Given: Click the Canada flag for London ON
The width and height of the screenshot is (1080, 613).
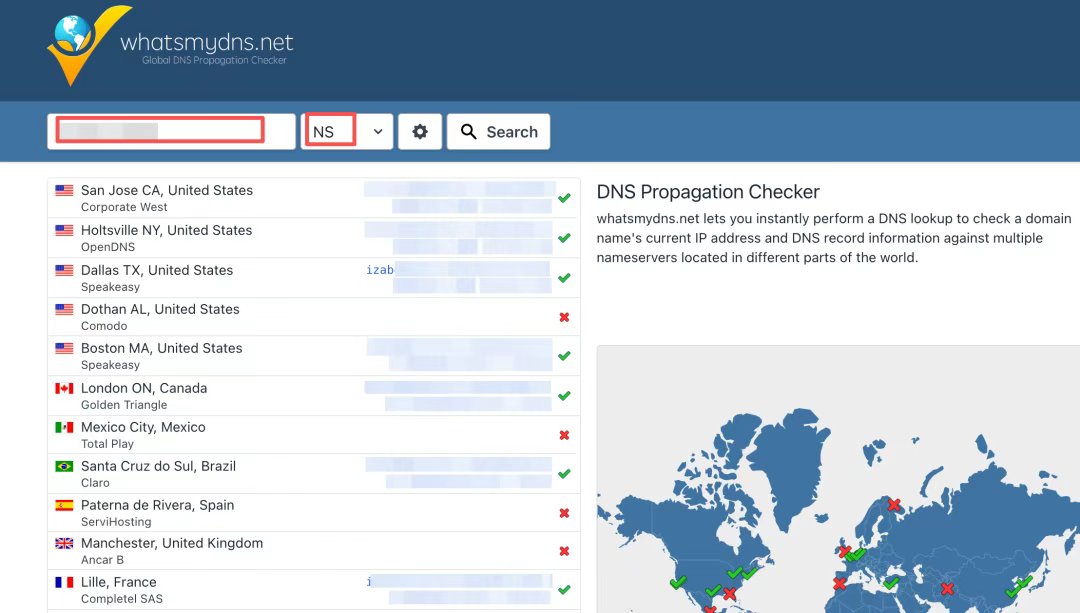Looking at the screenshot, I should [64, 389].
